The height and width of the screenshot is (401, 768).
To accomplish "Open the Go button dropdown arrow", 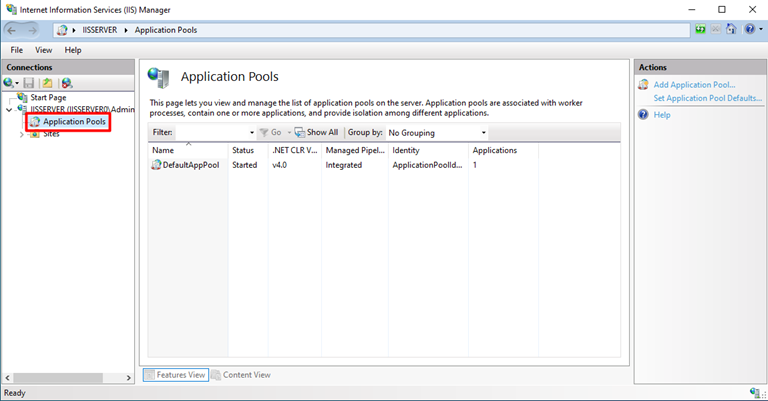I will (289, 133).
